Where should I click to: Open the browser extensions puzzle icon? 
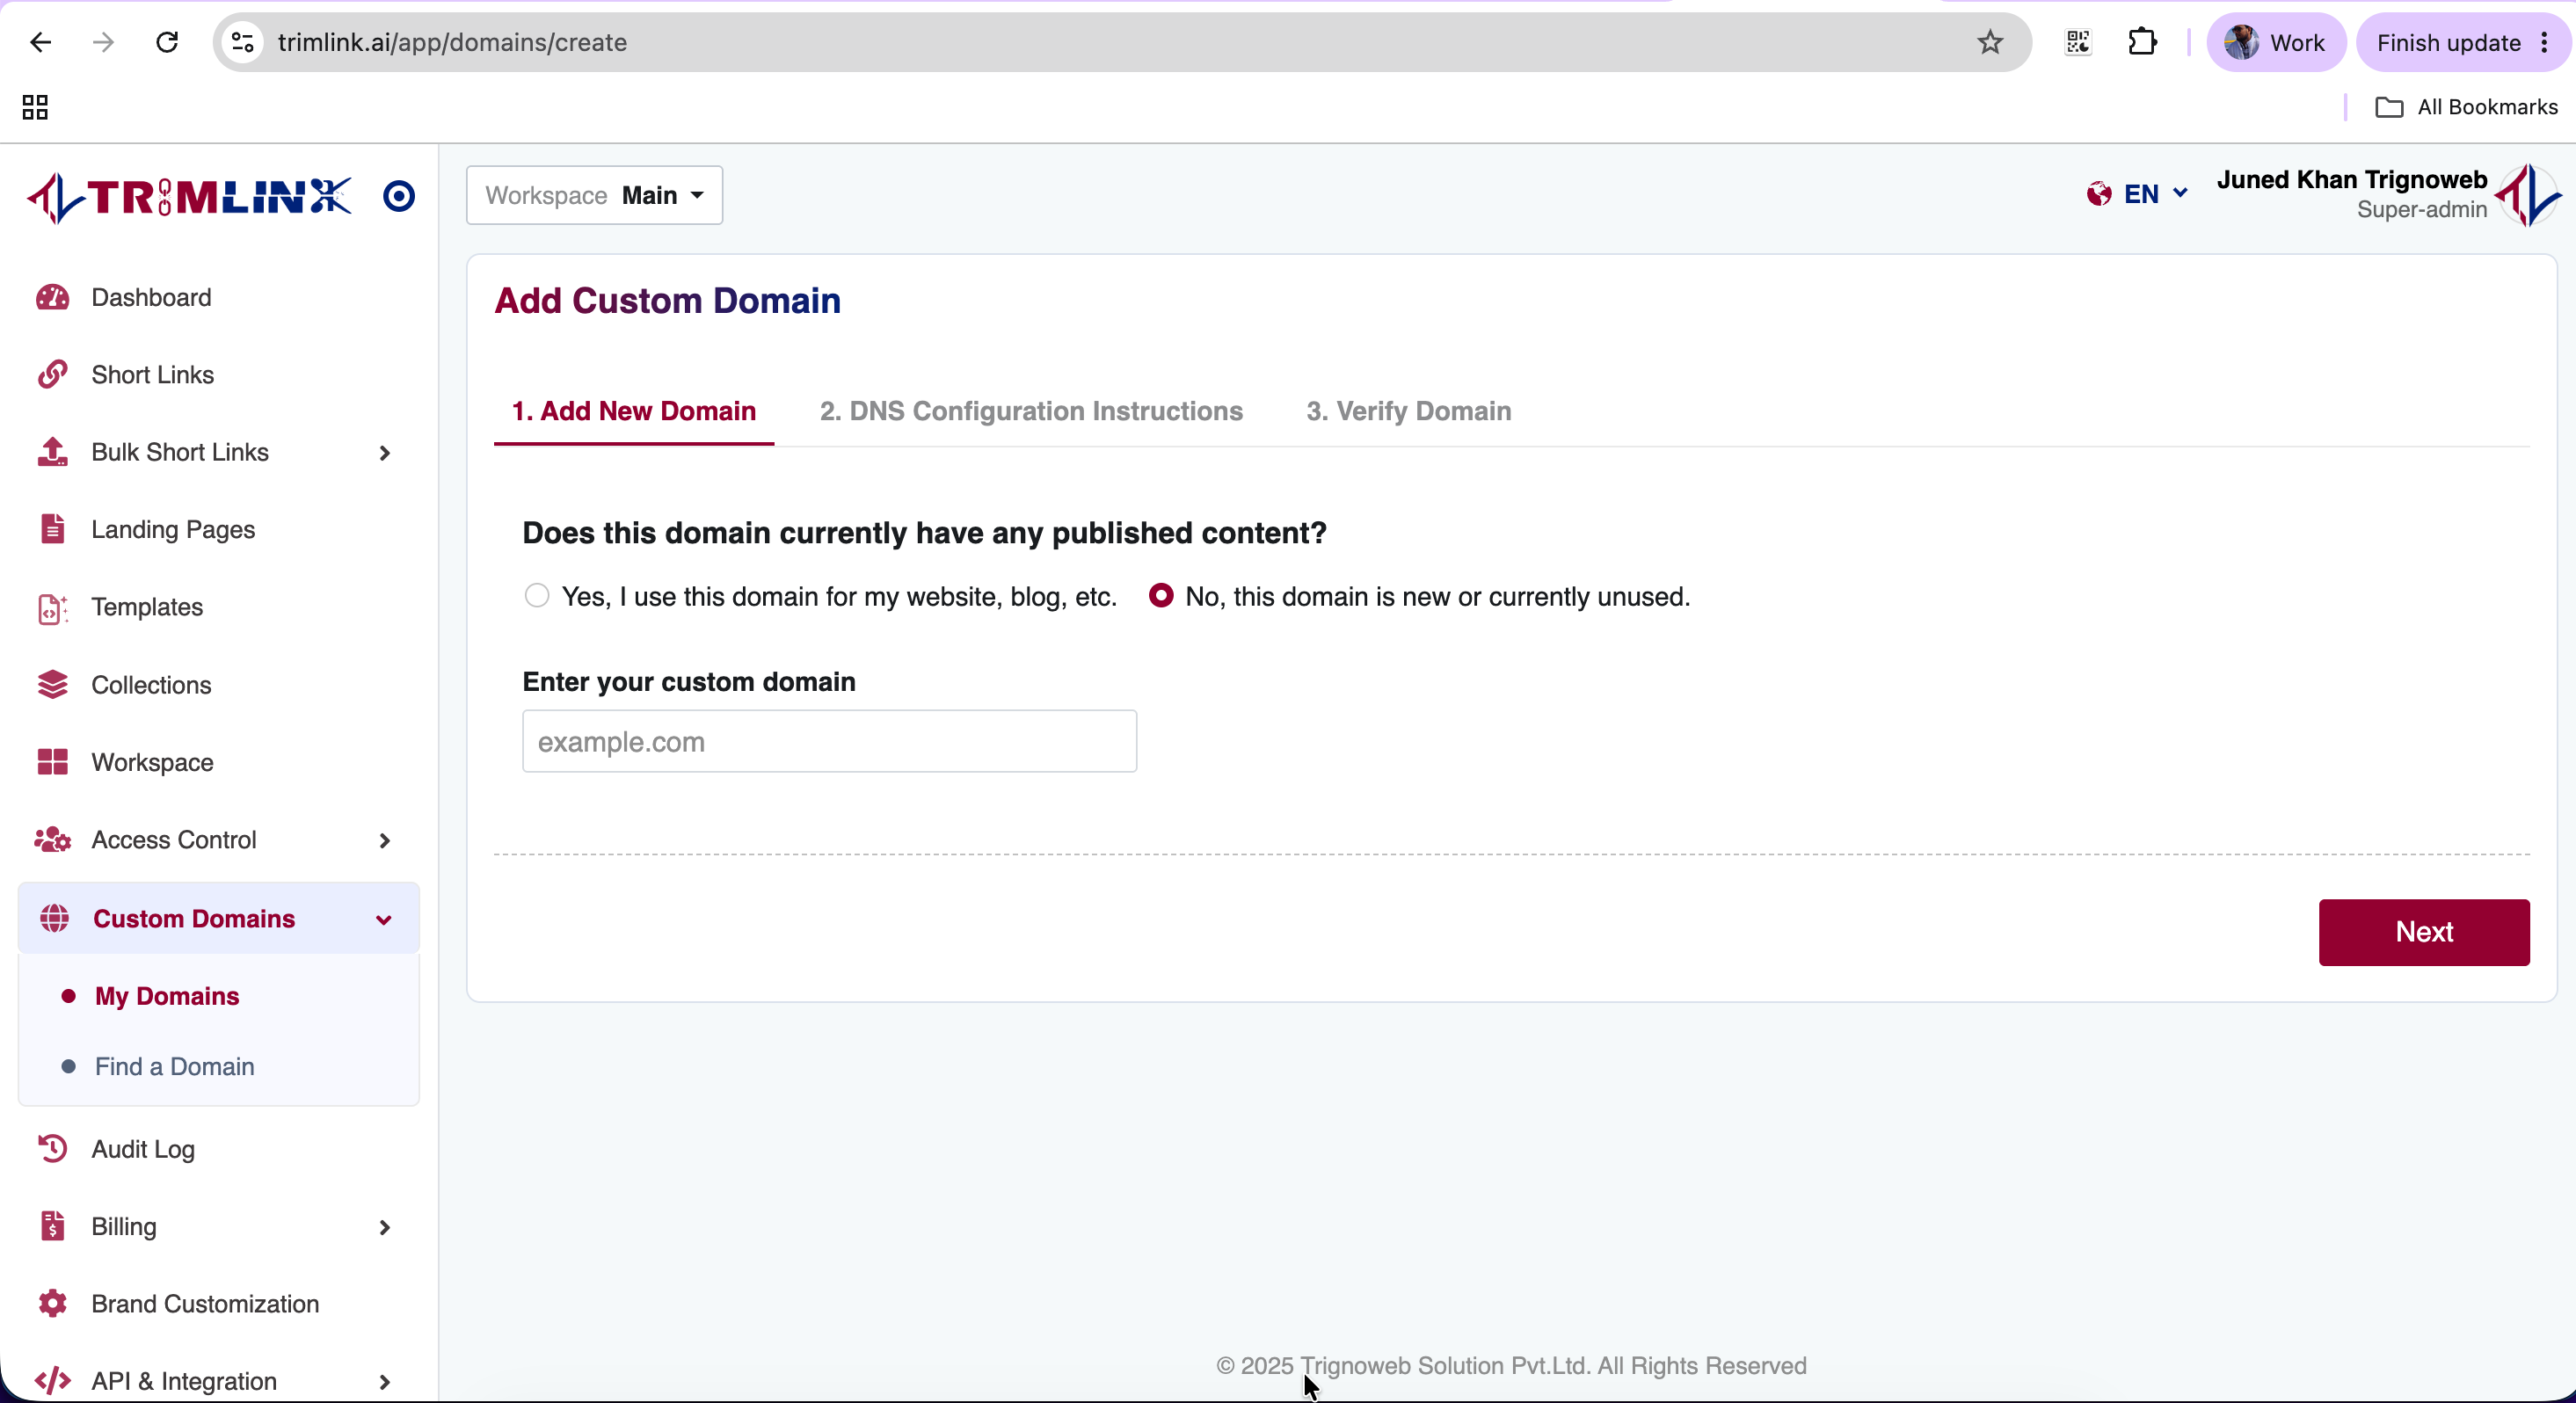click(x=2142, y=42)
